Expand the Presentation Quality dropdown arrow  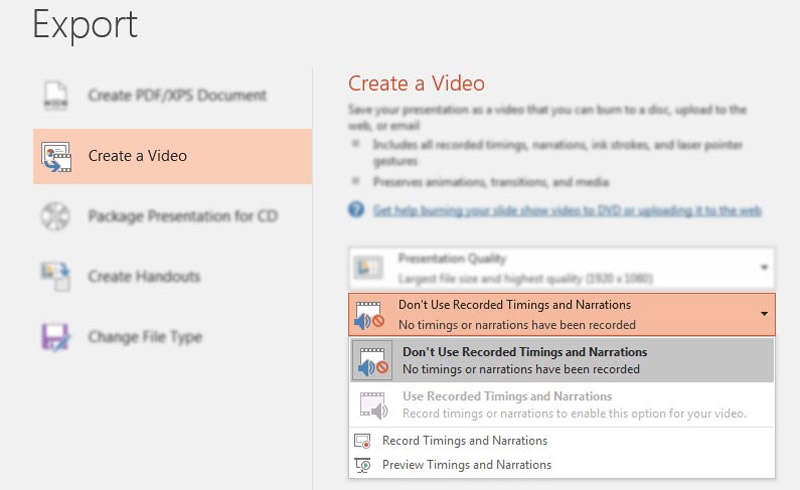pyautogui.click(x=764, y=267)
